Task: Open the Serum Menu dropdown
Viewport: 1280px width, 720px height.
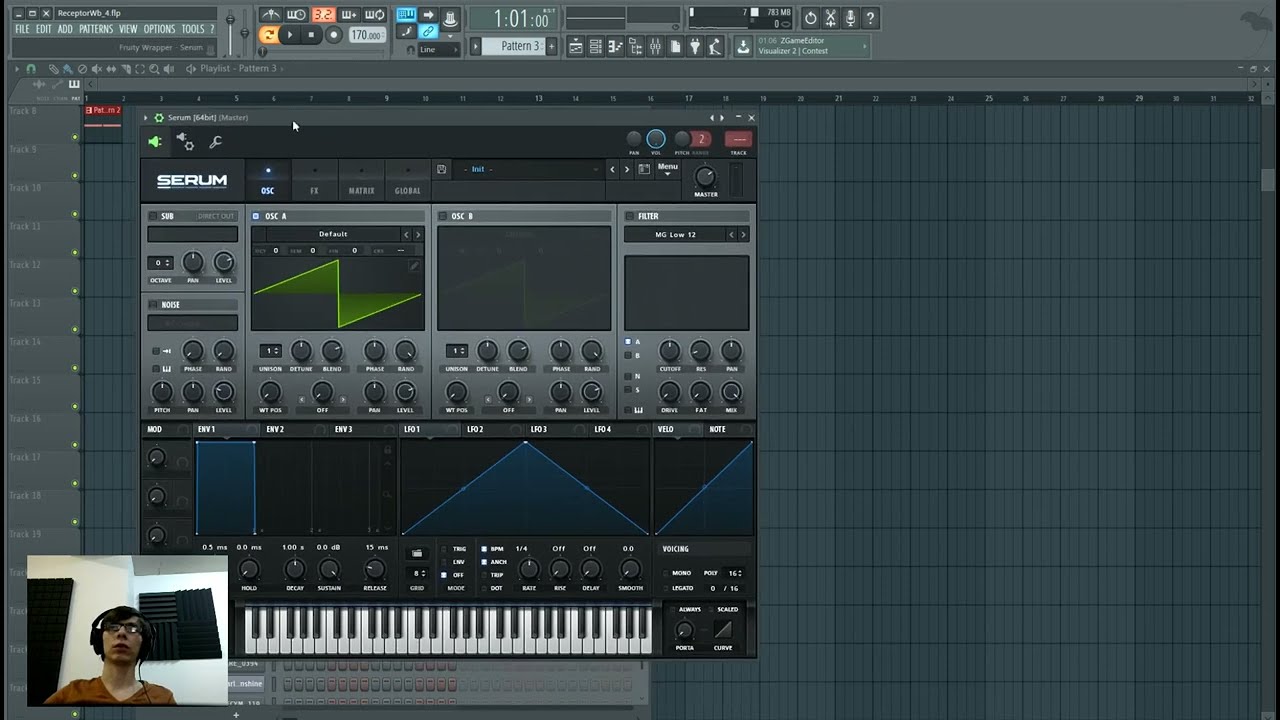Action: tap(668, 169)
